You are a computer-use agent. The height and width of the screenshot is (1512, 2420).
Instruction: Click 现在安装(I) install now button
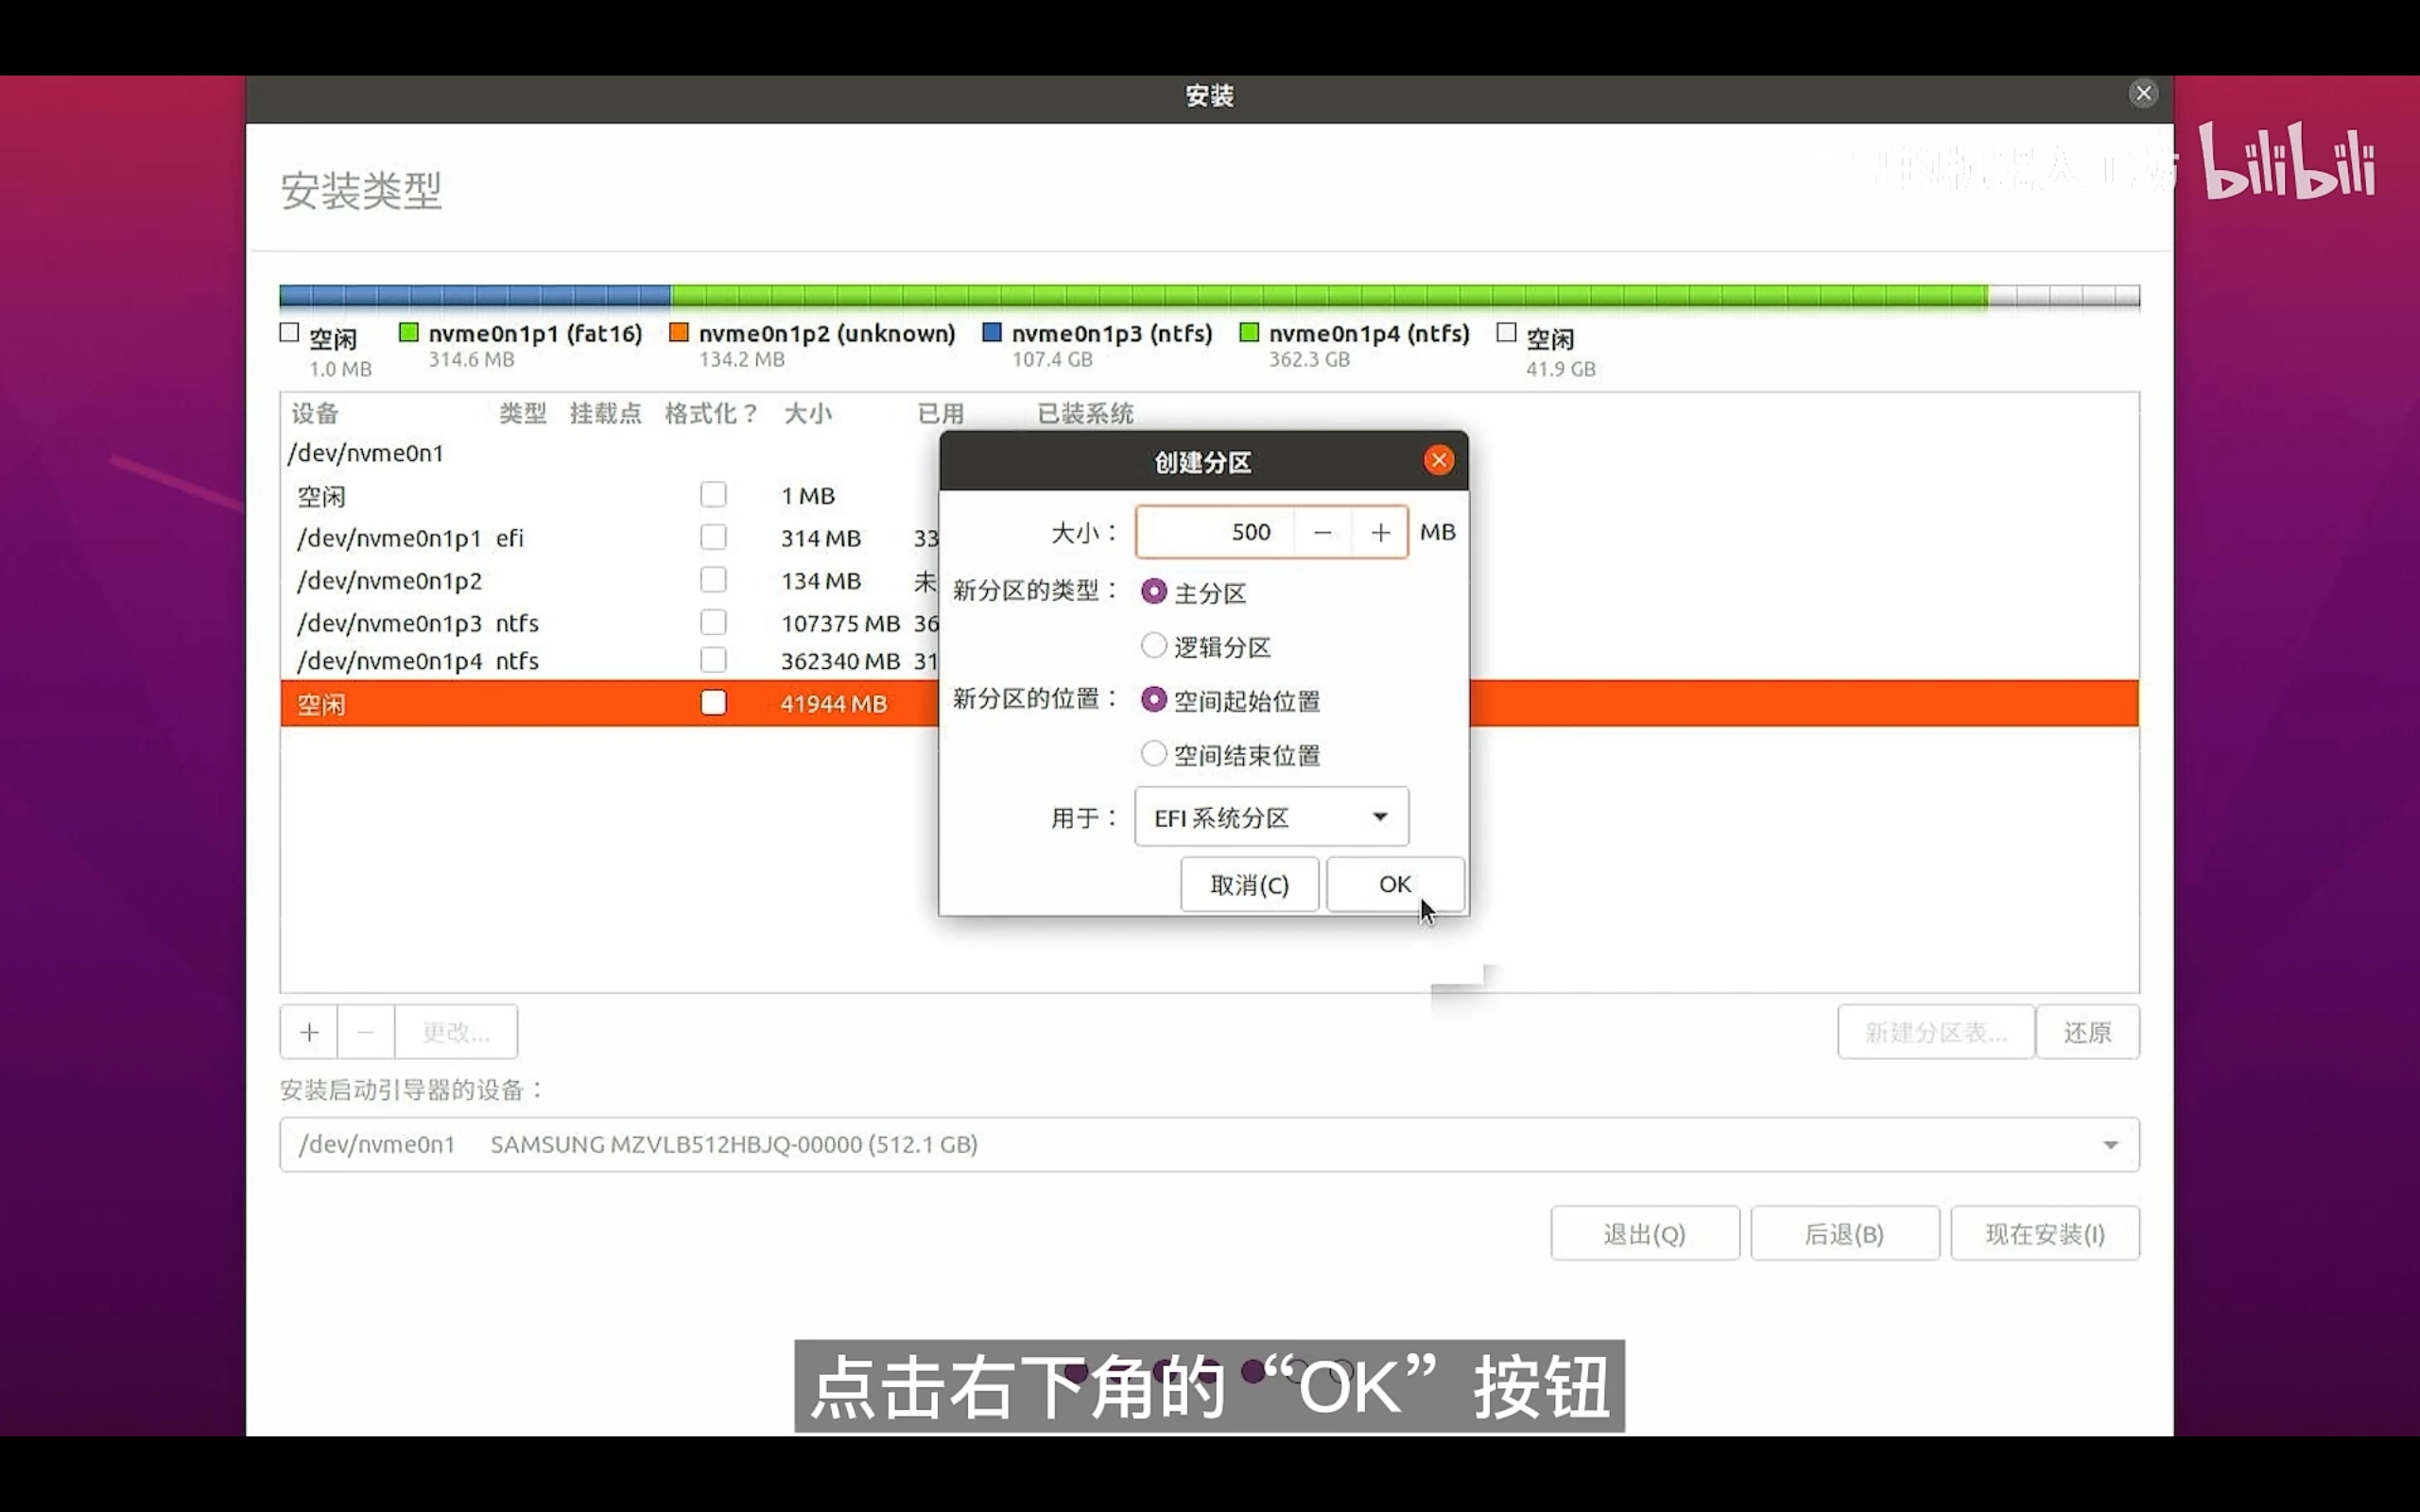point(2045,1234)
